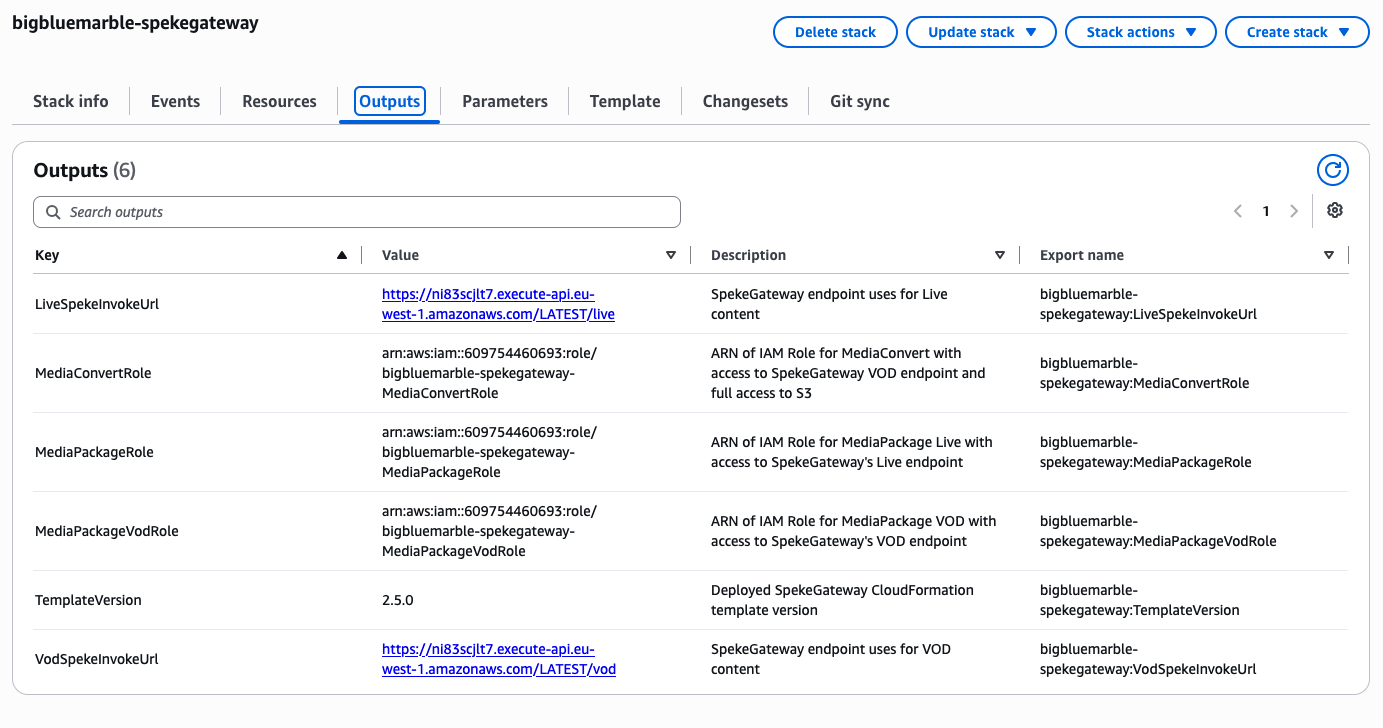Go to previous outputs page
This screenshot has height=728, width=1383.
1238,211
